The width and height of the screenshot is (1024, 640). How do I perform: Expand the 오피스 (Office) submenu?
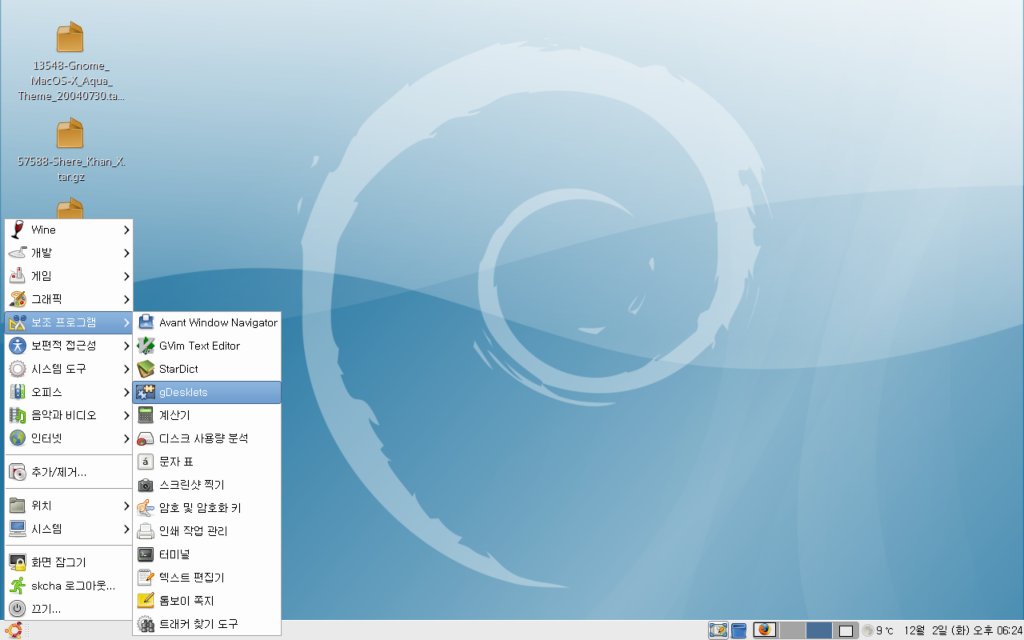[69, 392]
